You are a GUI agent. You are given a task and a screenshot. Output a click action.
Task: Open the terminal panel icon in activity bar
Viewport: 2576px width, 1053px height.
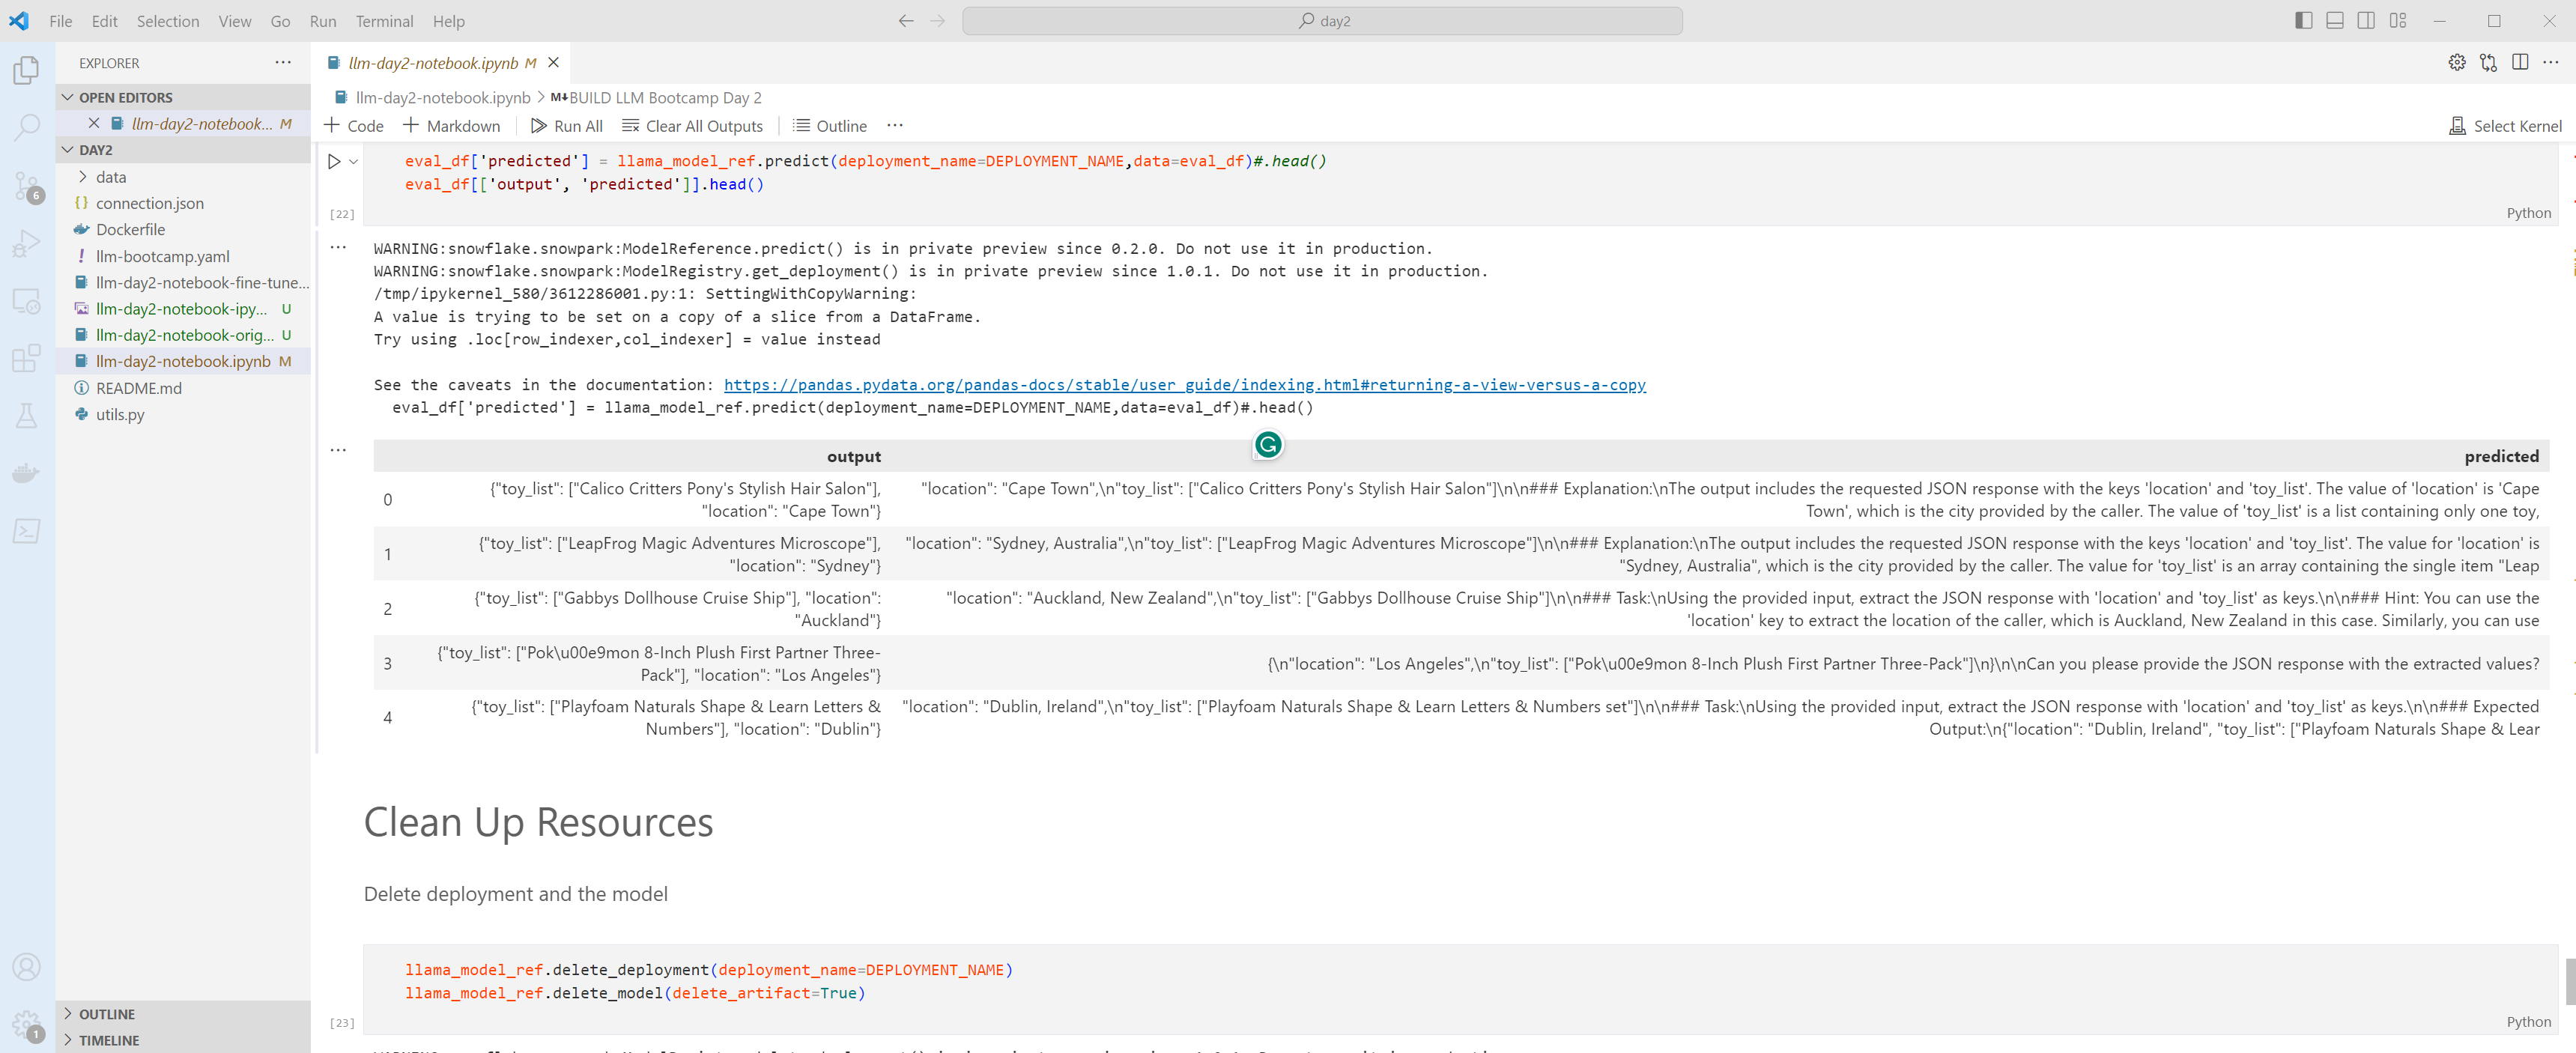click(x=27, y=531)
